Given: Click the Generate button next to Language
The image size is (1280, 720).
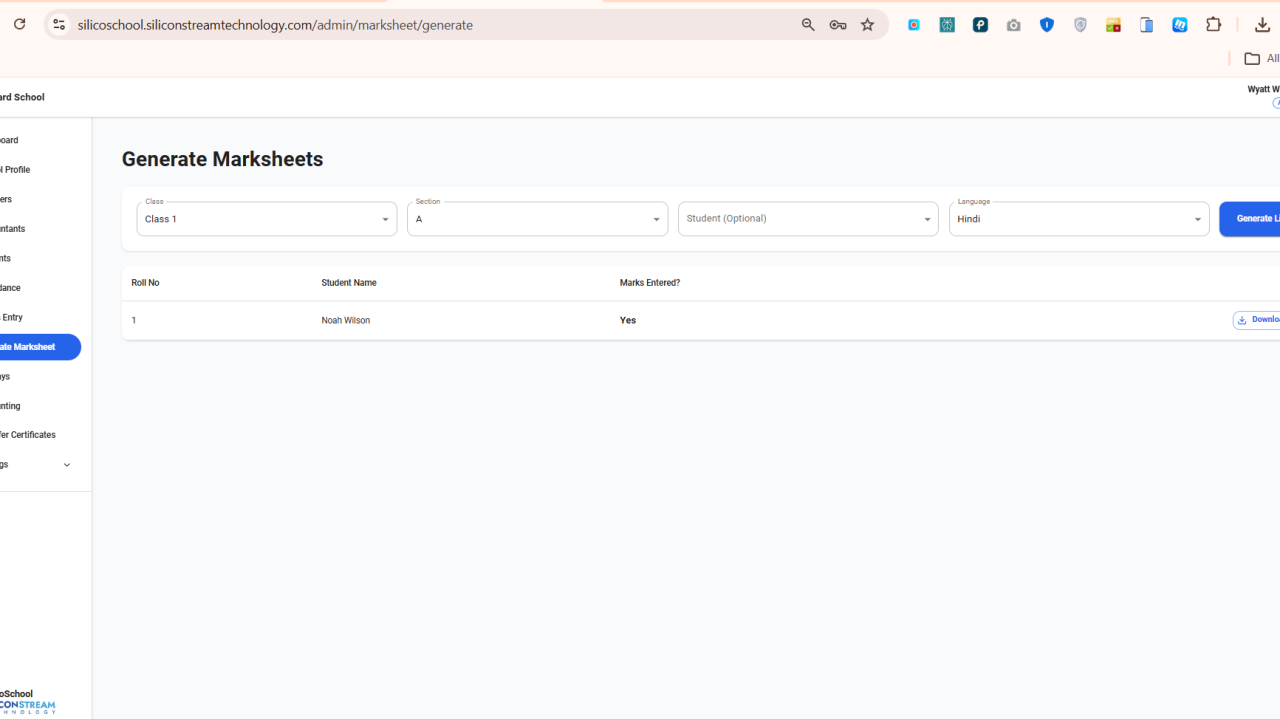Looking at the screenshot, I should click(1250, 219).
